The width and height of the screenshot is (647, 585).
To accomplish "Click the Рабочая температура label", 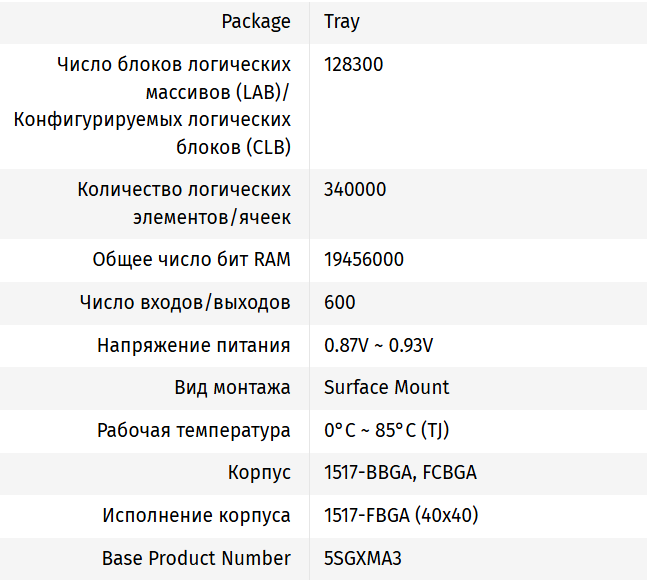I will coord(193,430).
